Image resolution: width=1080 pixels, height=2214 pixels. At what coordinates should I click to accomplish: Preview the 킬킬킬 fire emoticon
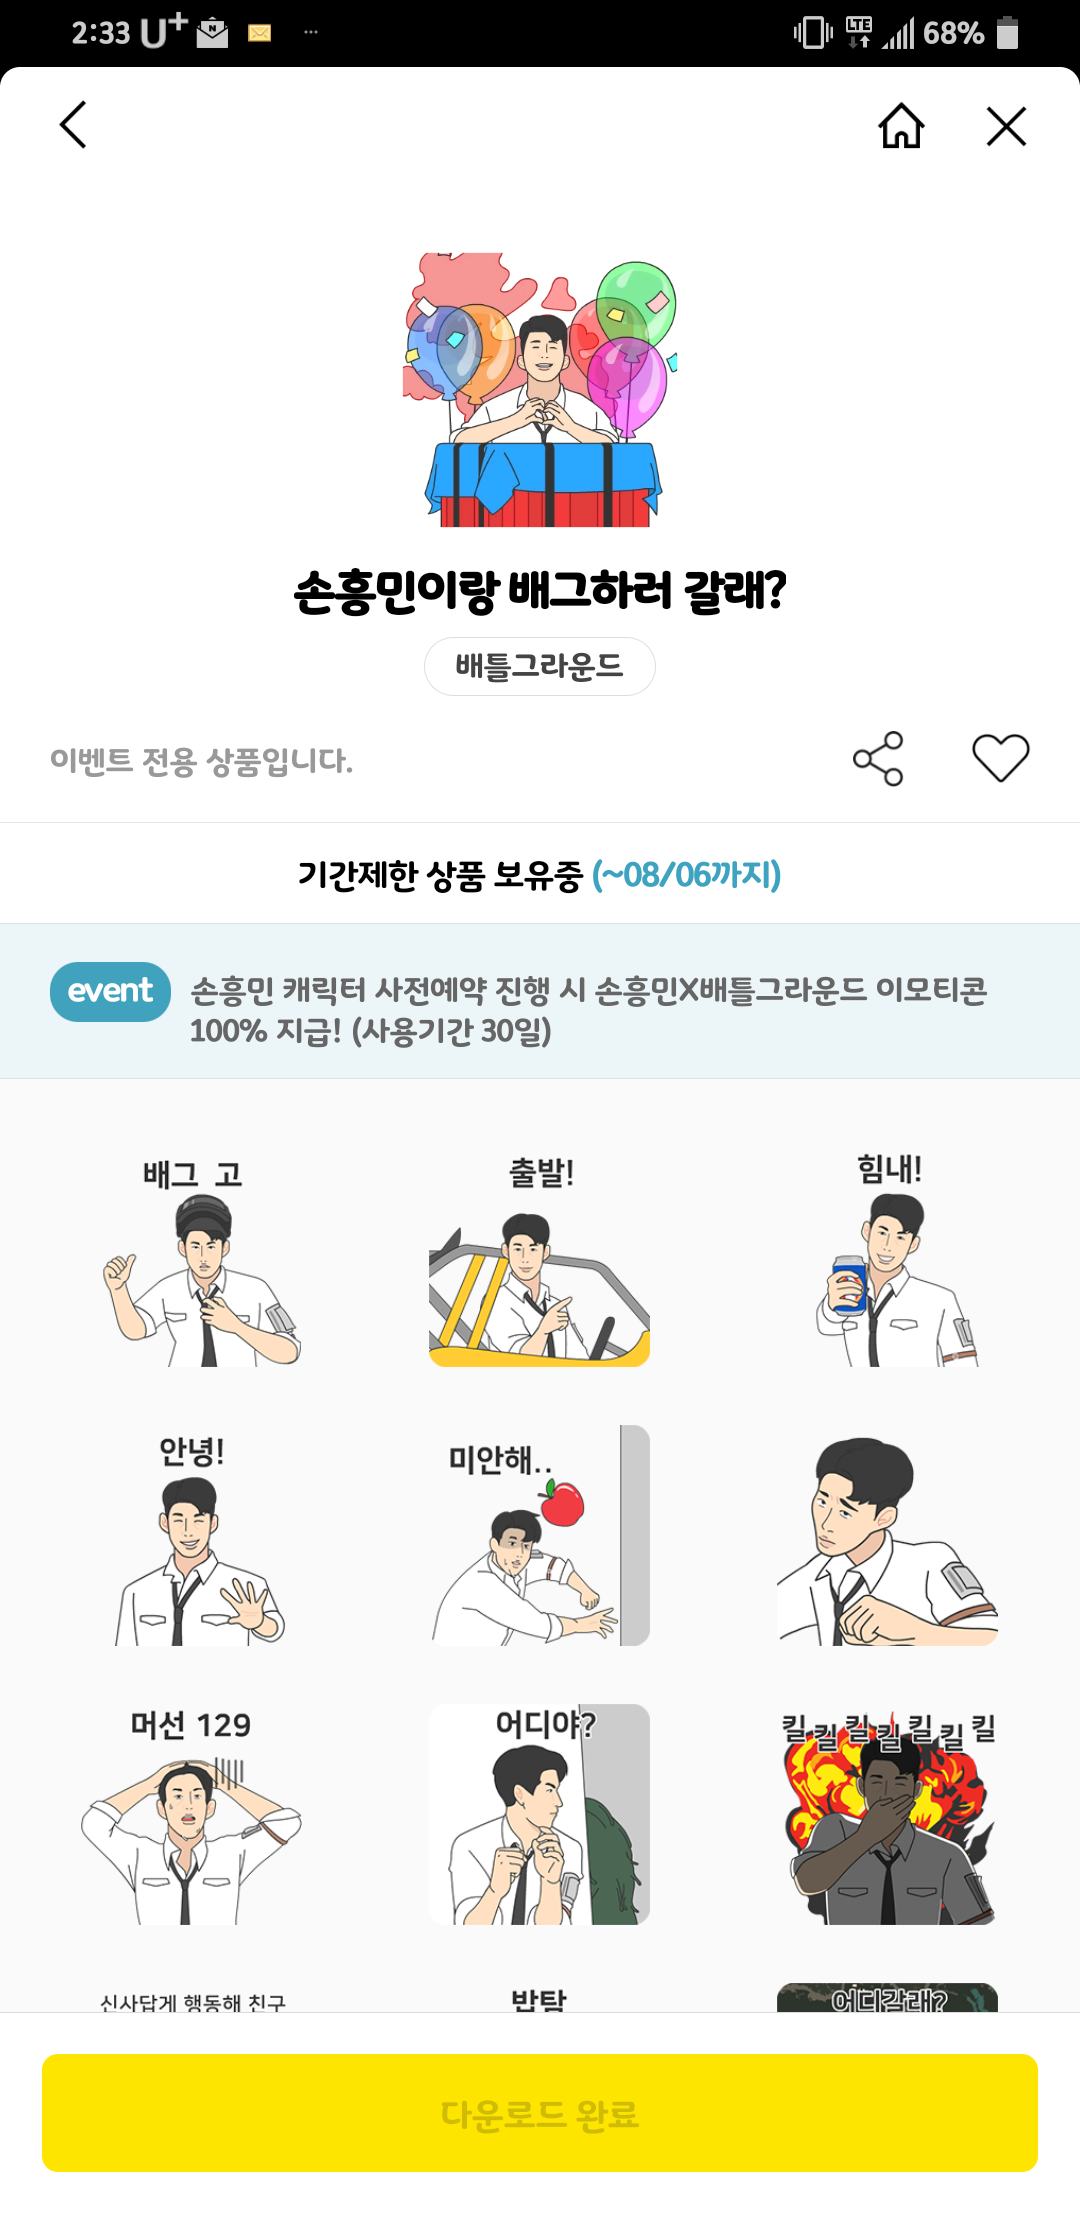[x=888, y=1815]
